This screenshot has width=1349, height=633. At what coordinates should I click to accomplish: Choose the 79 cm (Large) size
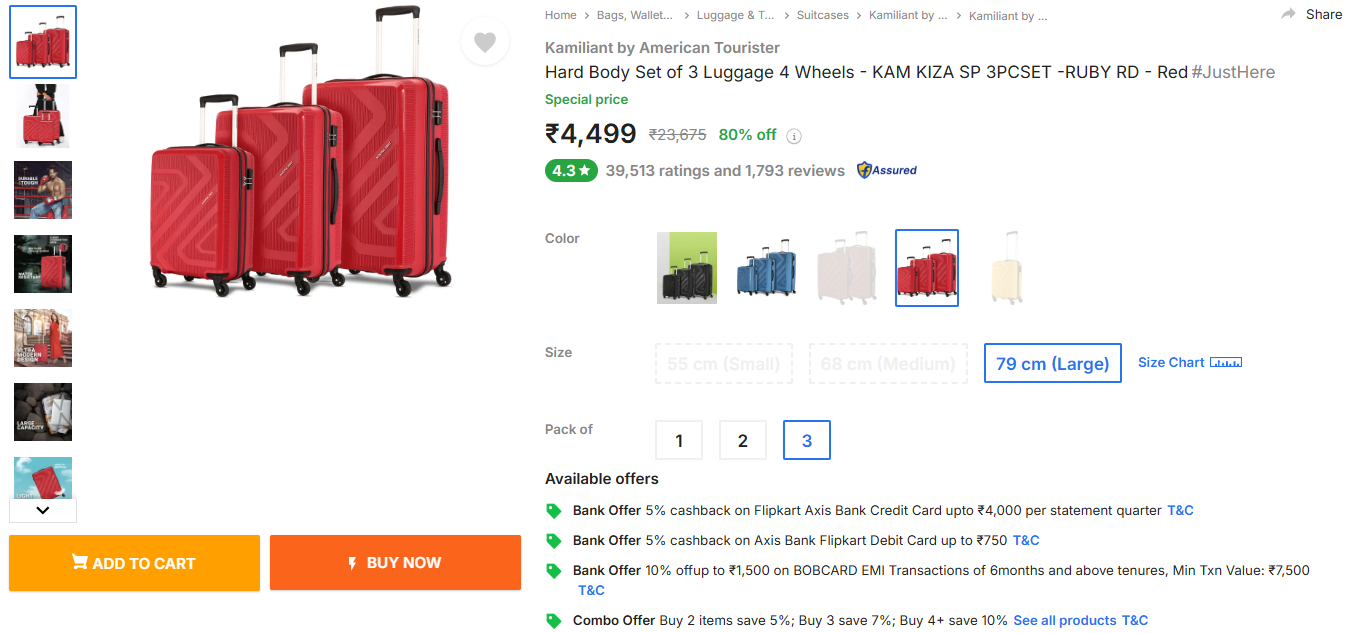pos(1053,364)
